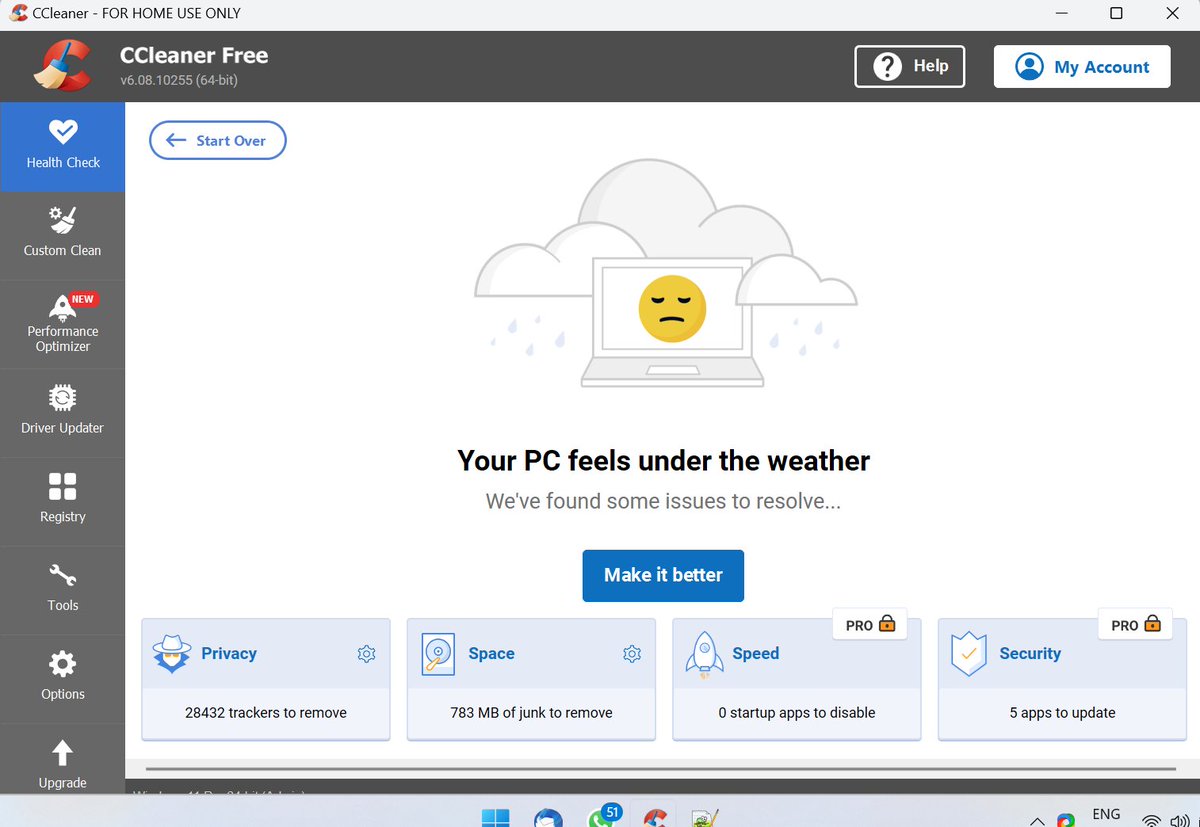Select '28432 trackers to remove' text

(266, 713)
